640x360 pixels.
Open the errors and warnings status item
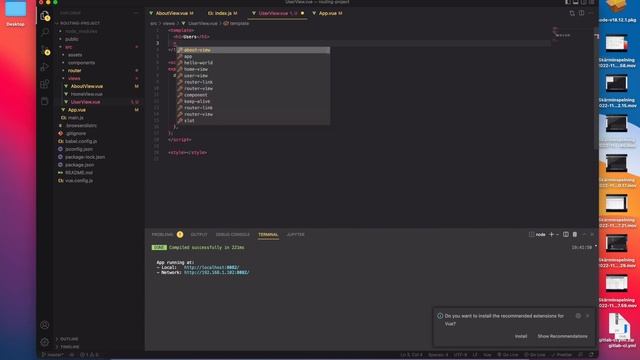[x=89, y=355]
